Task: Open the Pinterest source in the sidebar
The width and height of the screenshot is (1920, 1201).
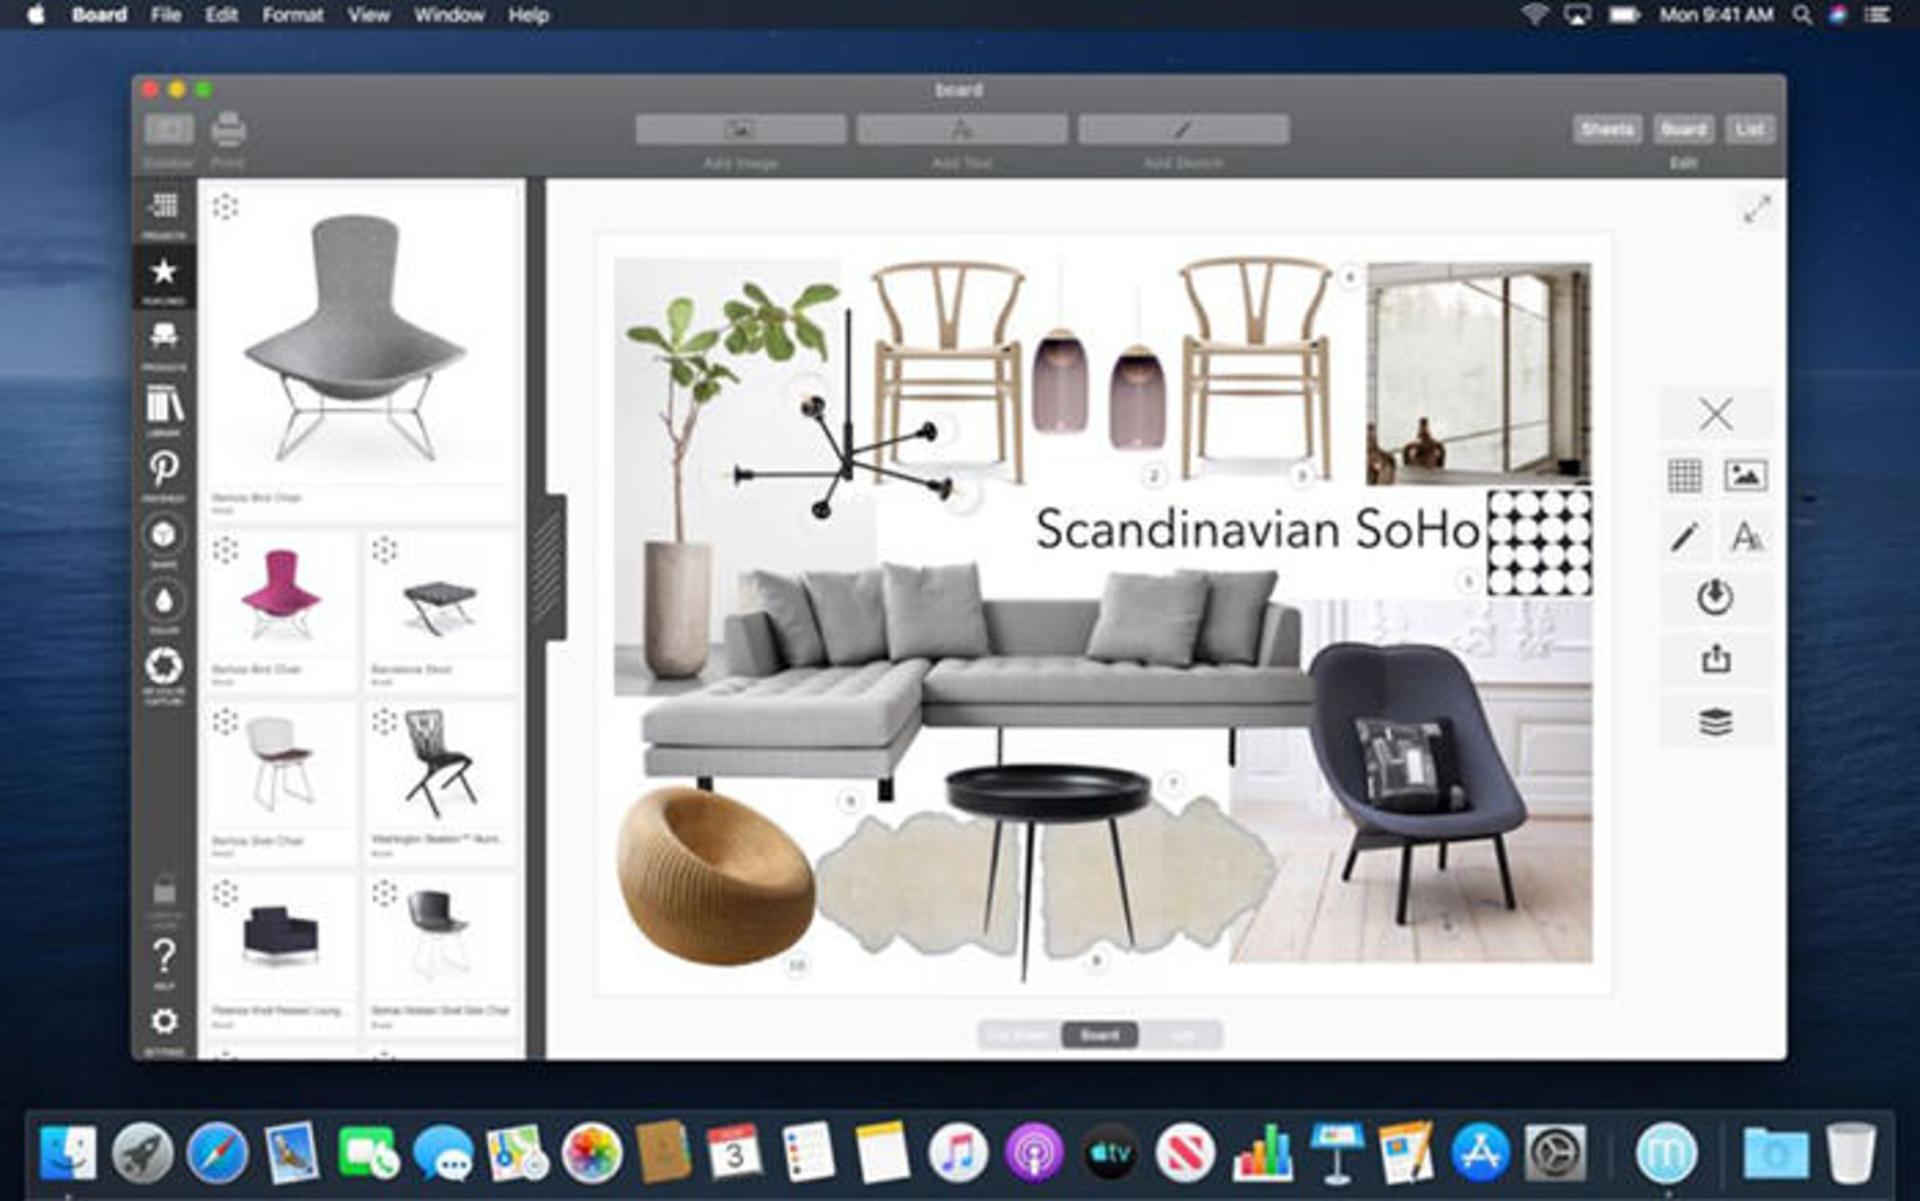Action: [164, 473]
